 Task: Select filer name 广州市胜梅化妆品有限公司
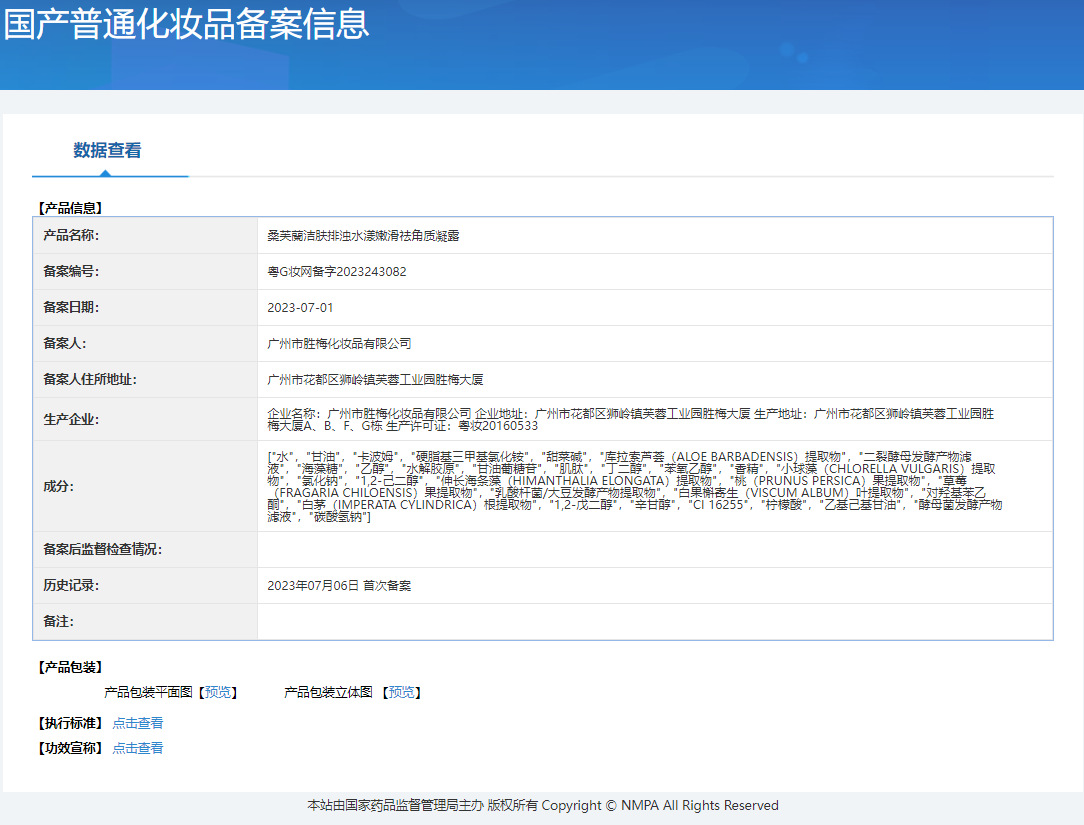[x=339, y=344]
